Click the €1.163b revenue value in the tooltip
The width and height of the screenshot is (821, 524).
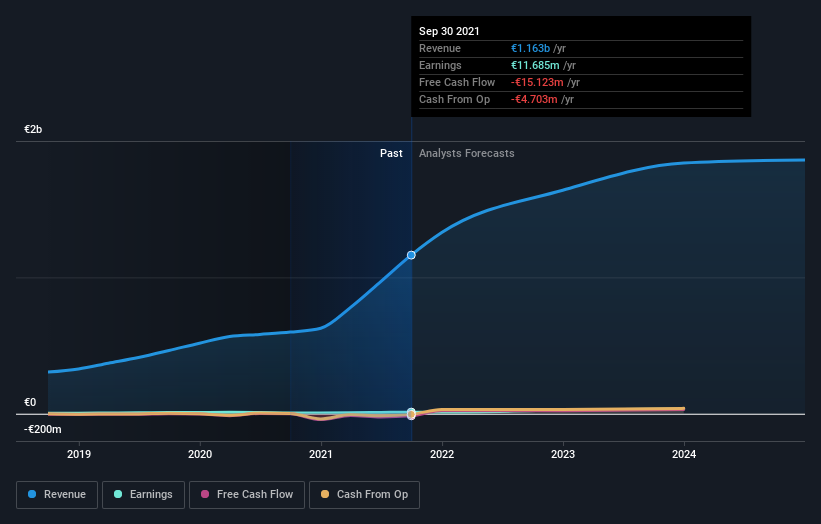coord(530,48)
